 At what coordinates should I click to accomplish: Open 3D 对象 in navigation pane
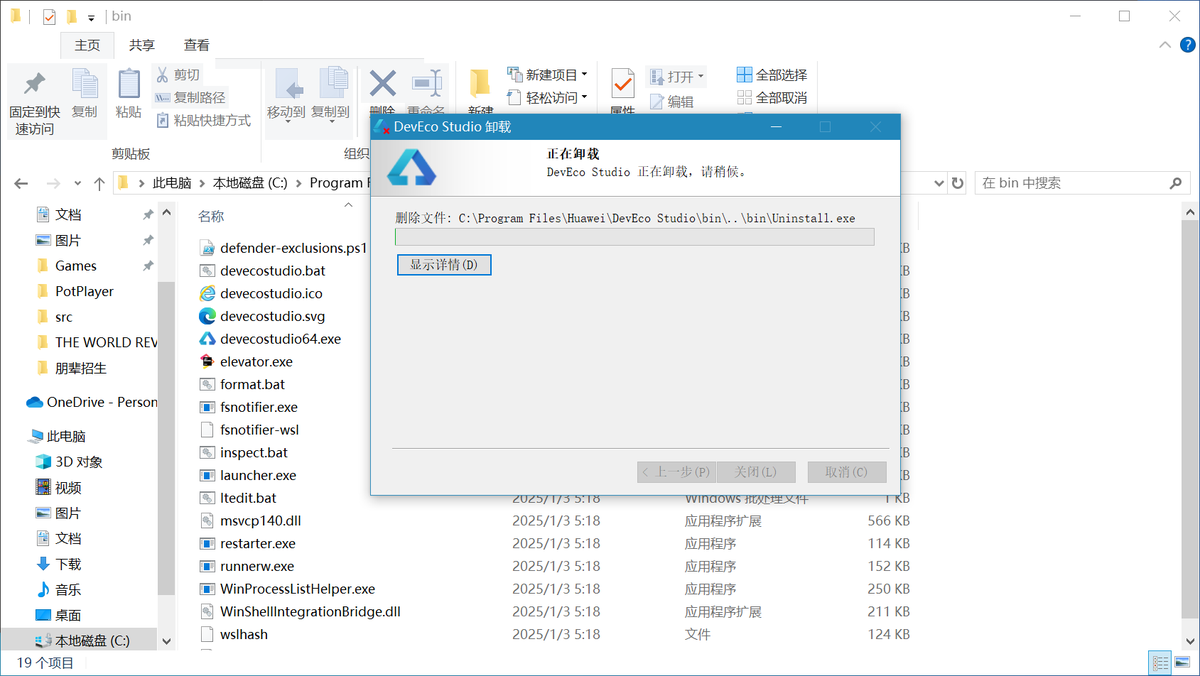click(79, 462)
